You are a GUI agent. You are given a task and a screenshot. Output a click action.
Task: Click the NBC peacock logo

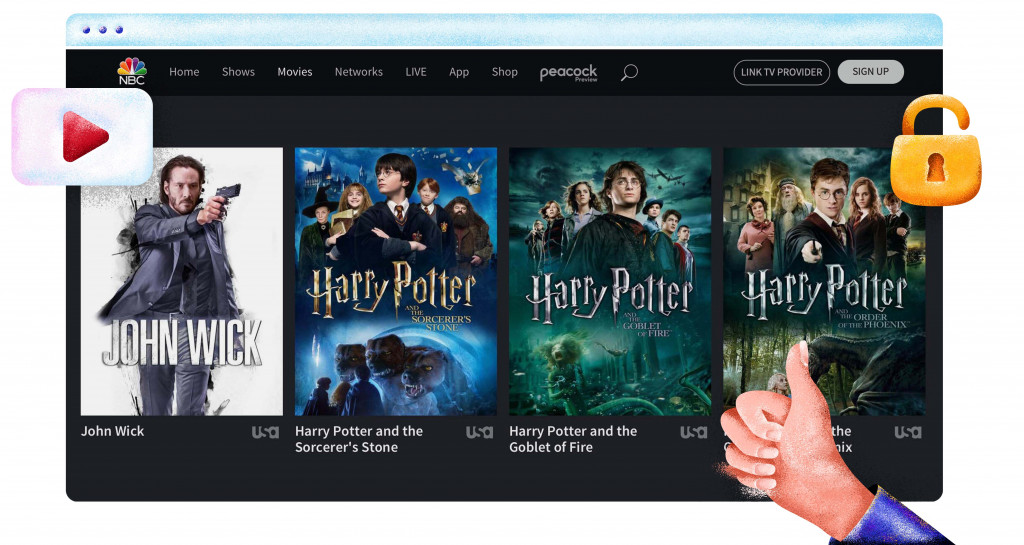tap(131, 71)
